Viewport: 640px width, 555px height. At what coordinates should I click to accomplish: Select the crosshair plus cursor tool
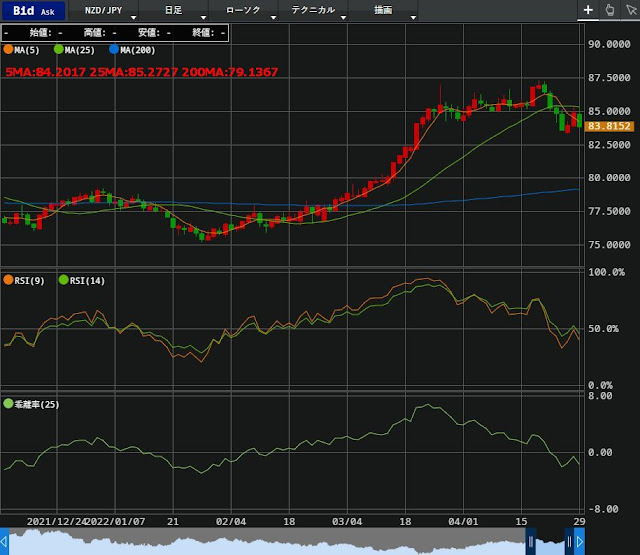click(x=588, y=10)
